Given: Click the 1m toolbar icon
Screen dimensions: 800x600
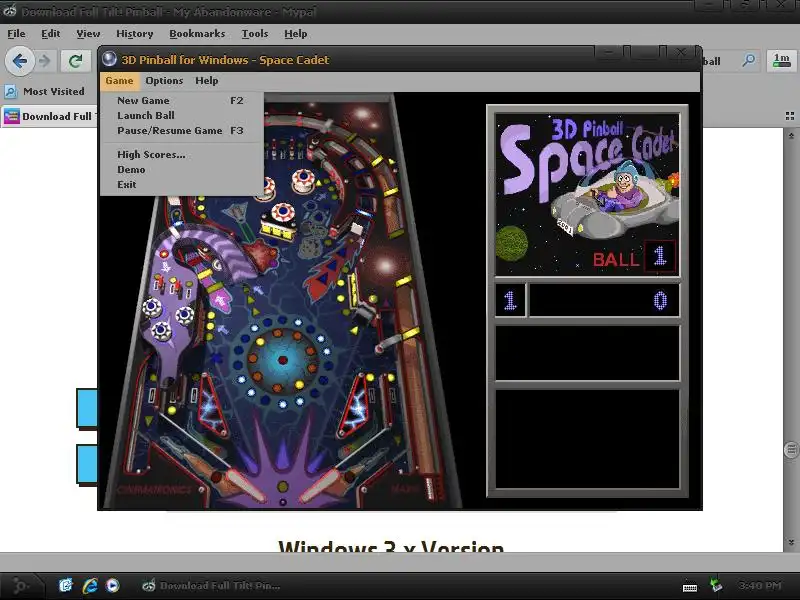Looking at the screenshot, I should point(782,61).
